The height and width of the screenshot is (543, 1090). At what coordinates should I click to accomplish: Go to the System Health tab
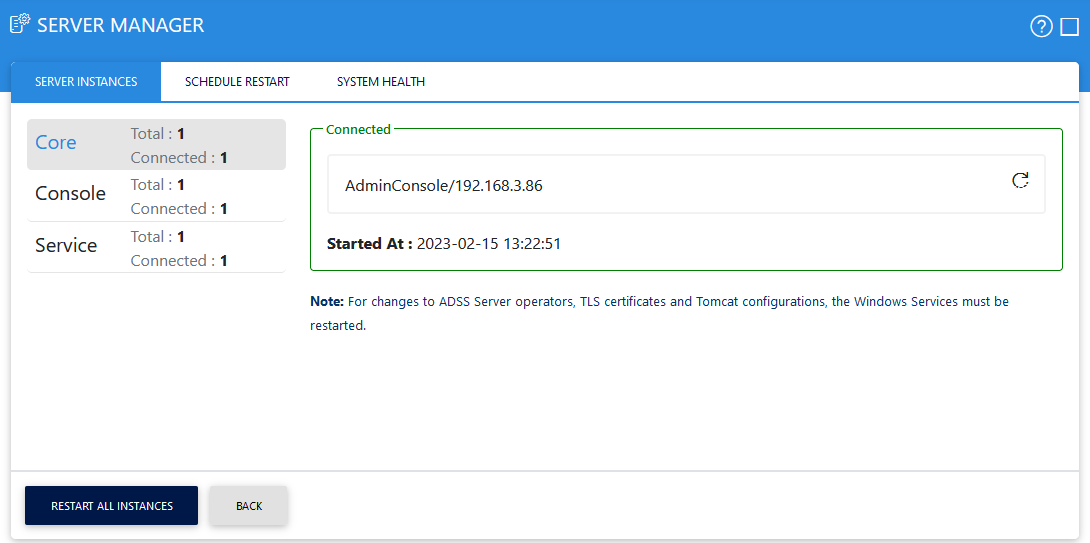pyautogui.click(x=380, y=82)
